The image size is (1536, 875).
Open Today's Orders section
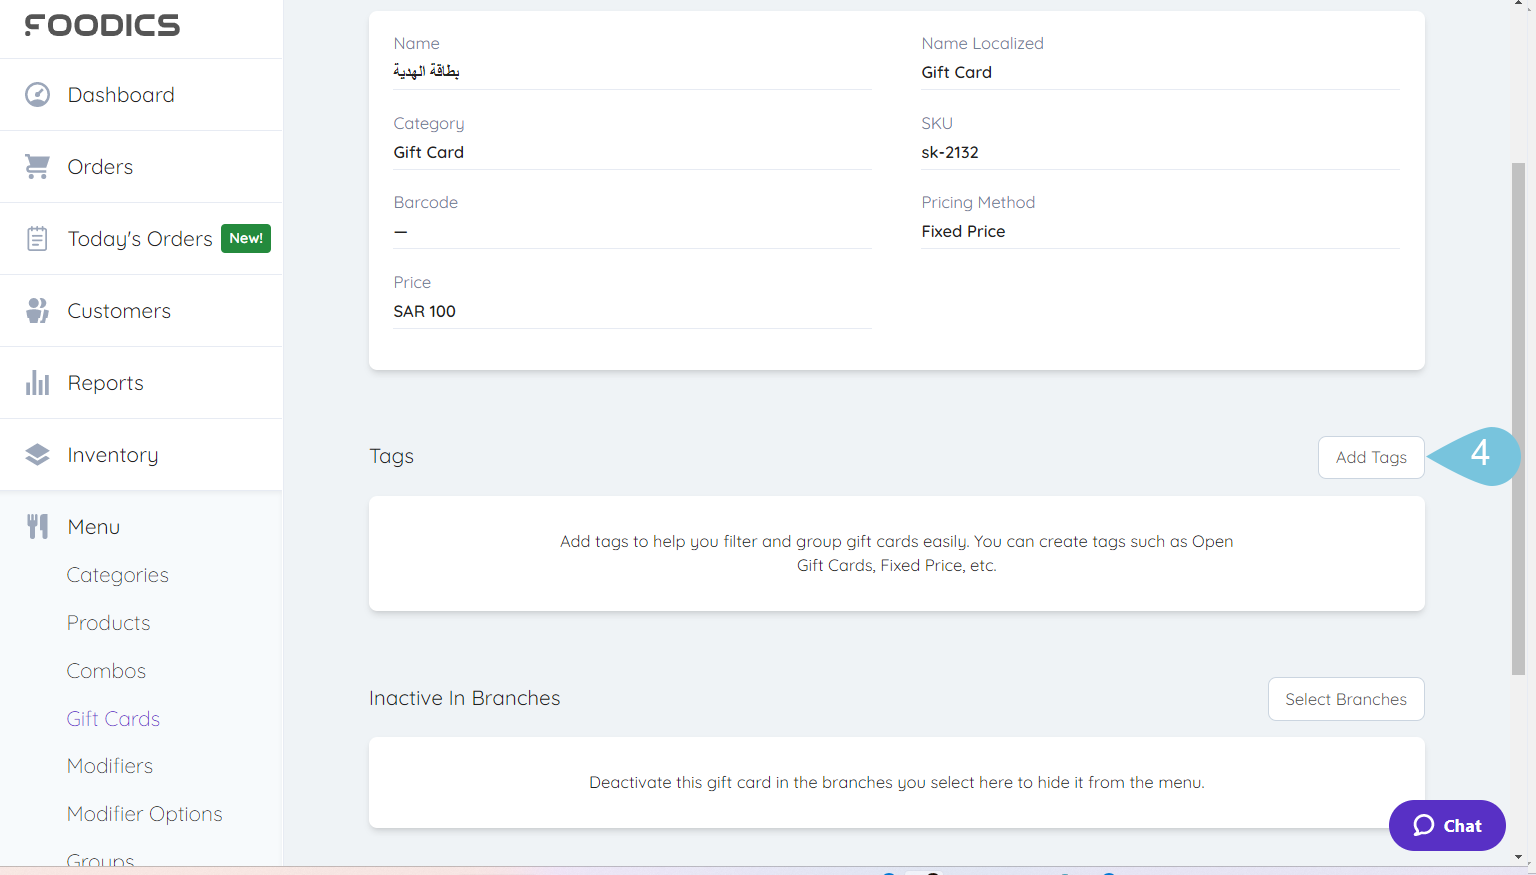click(x=141, y=239)
